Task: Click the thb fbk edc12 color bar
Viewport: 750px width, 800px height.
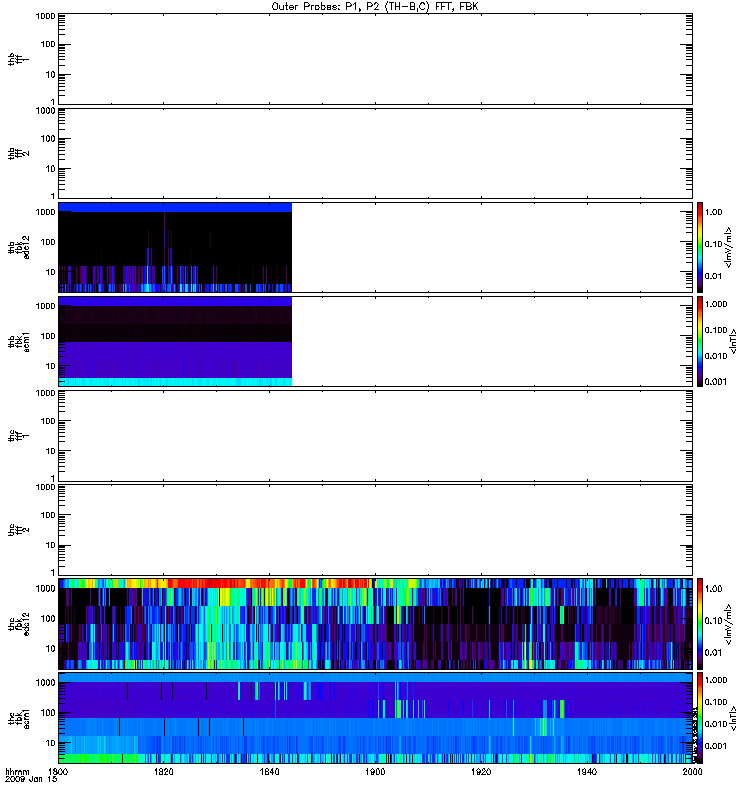Action: pos(700,247)
